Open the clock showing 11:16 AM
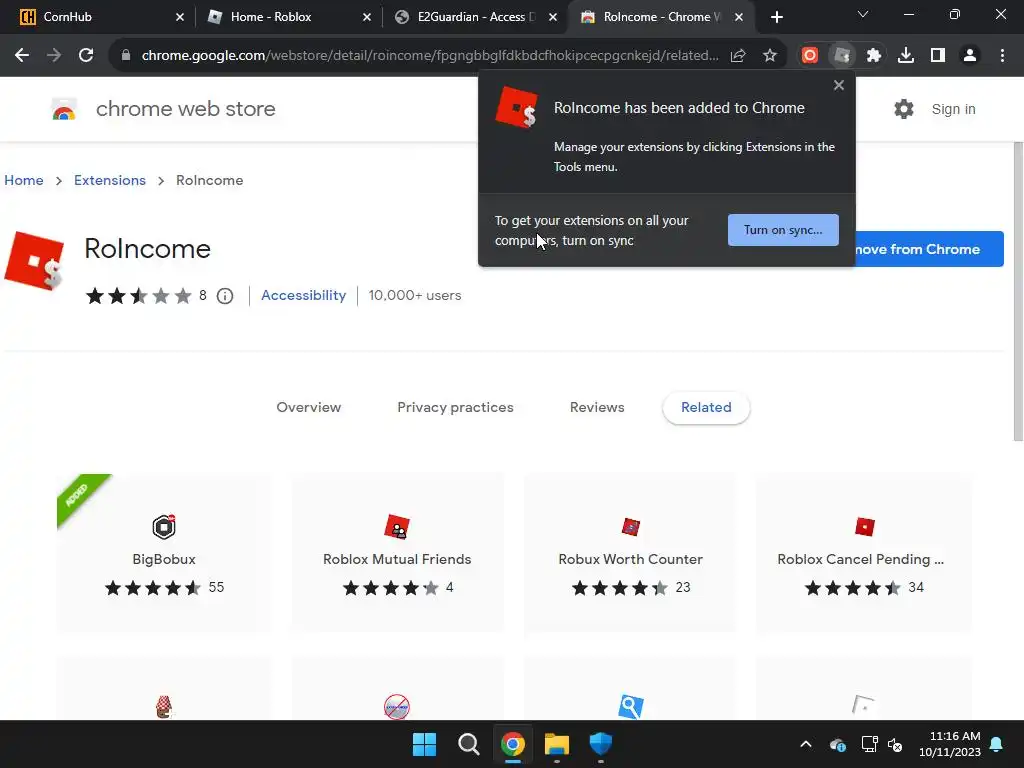Viewport: 1024px width, 768px height. click(x=950, y=744)
